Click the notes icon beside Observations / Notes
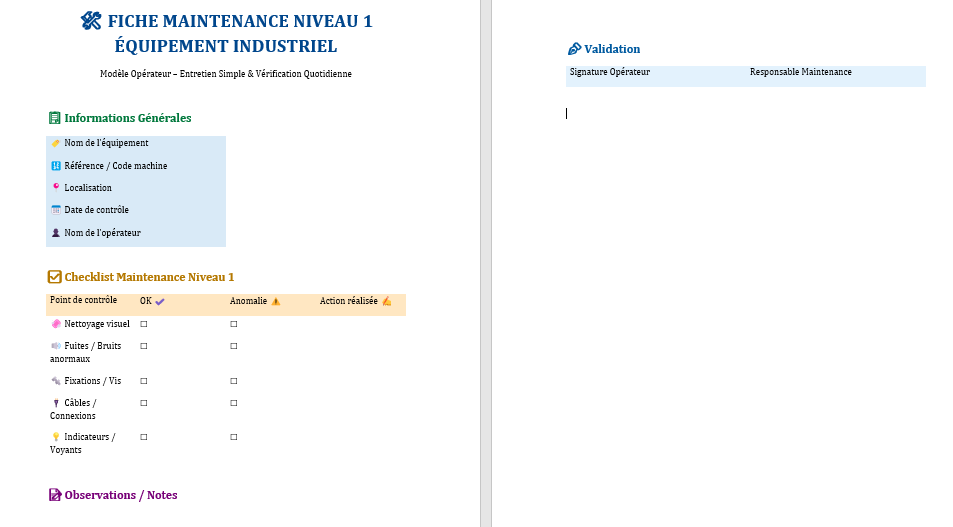 coord(55,495)
